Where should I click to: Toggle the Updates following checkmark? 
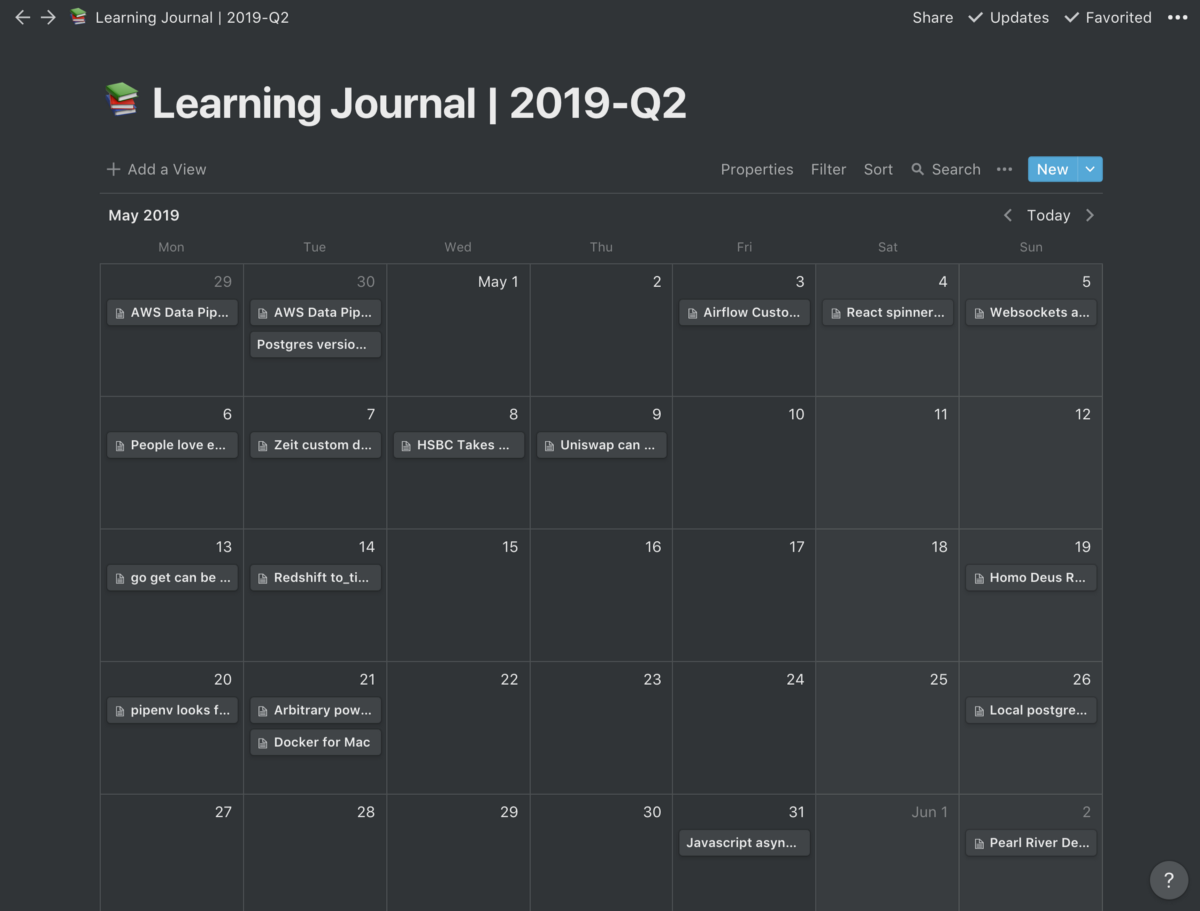(1008, 18)
